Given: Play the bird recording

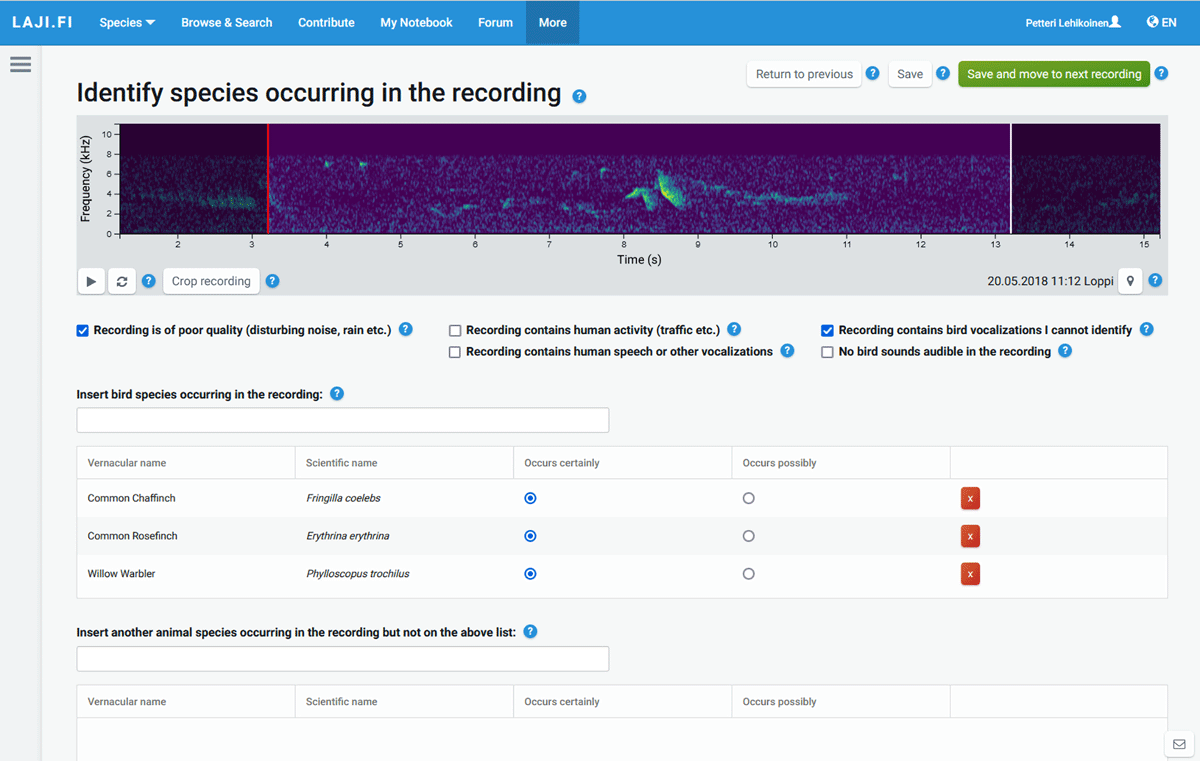Looking at the screenshot, I should pos(91,282).
